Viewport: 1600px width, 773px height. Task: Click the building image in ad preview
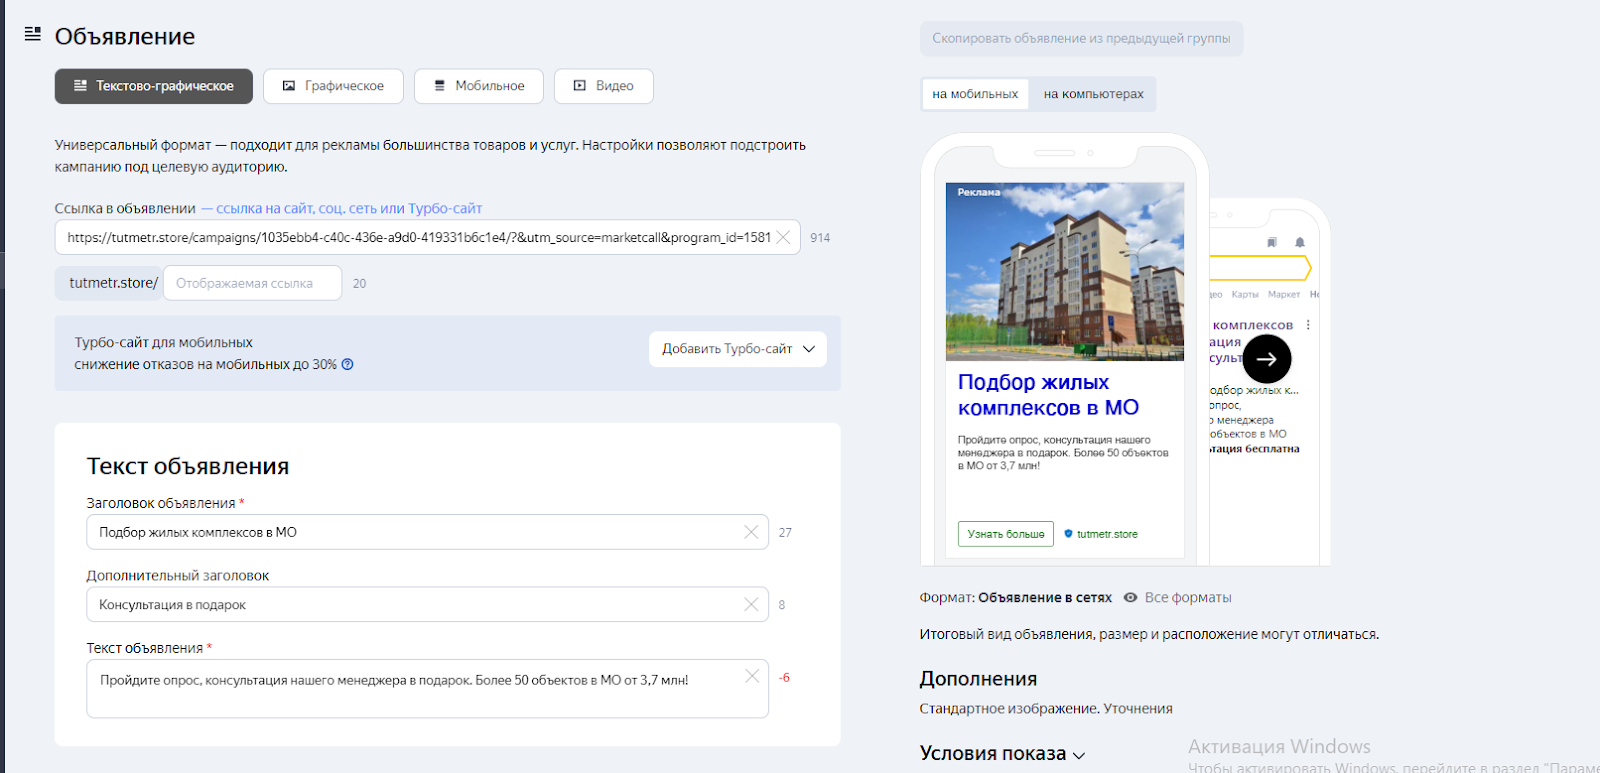[1065, 271]
